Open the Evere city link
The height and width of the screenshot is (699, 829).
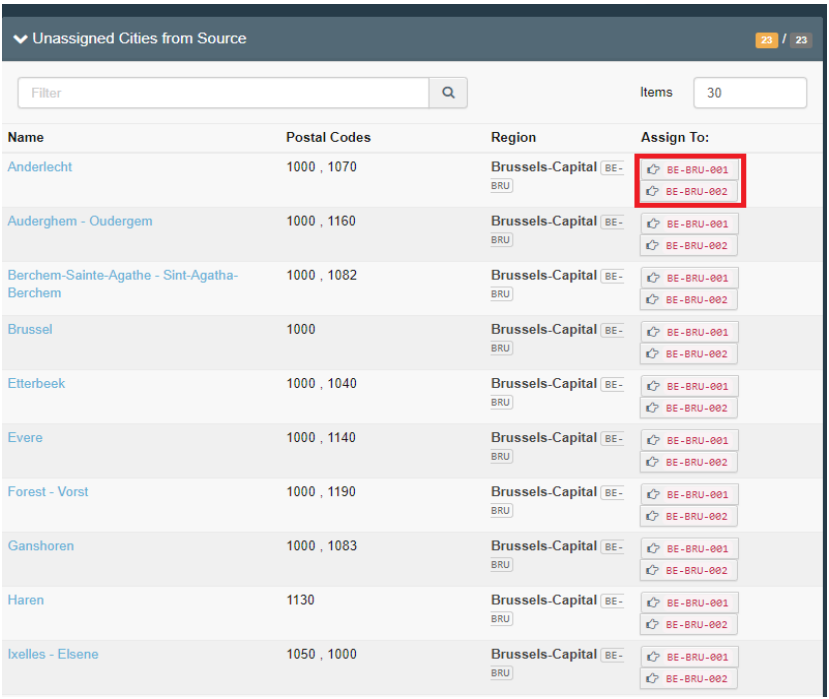coord(25,438)
